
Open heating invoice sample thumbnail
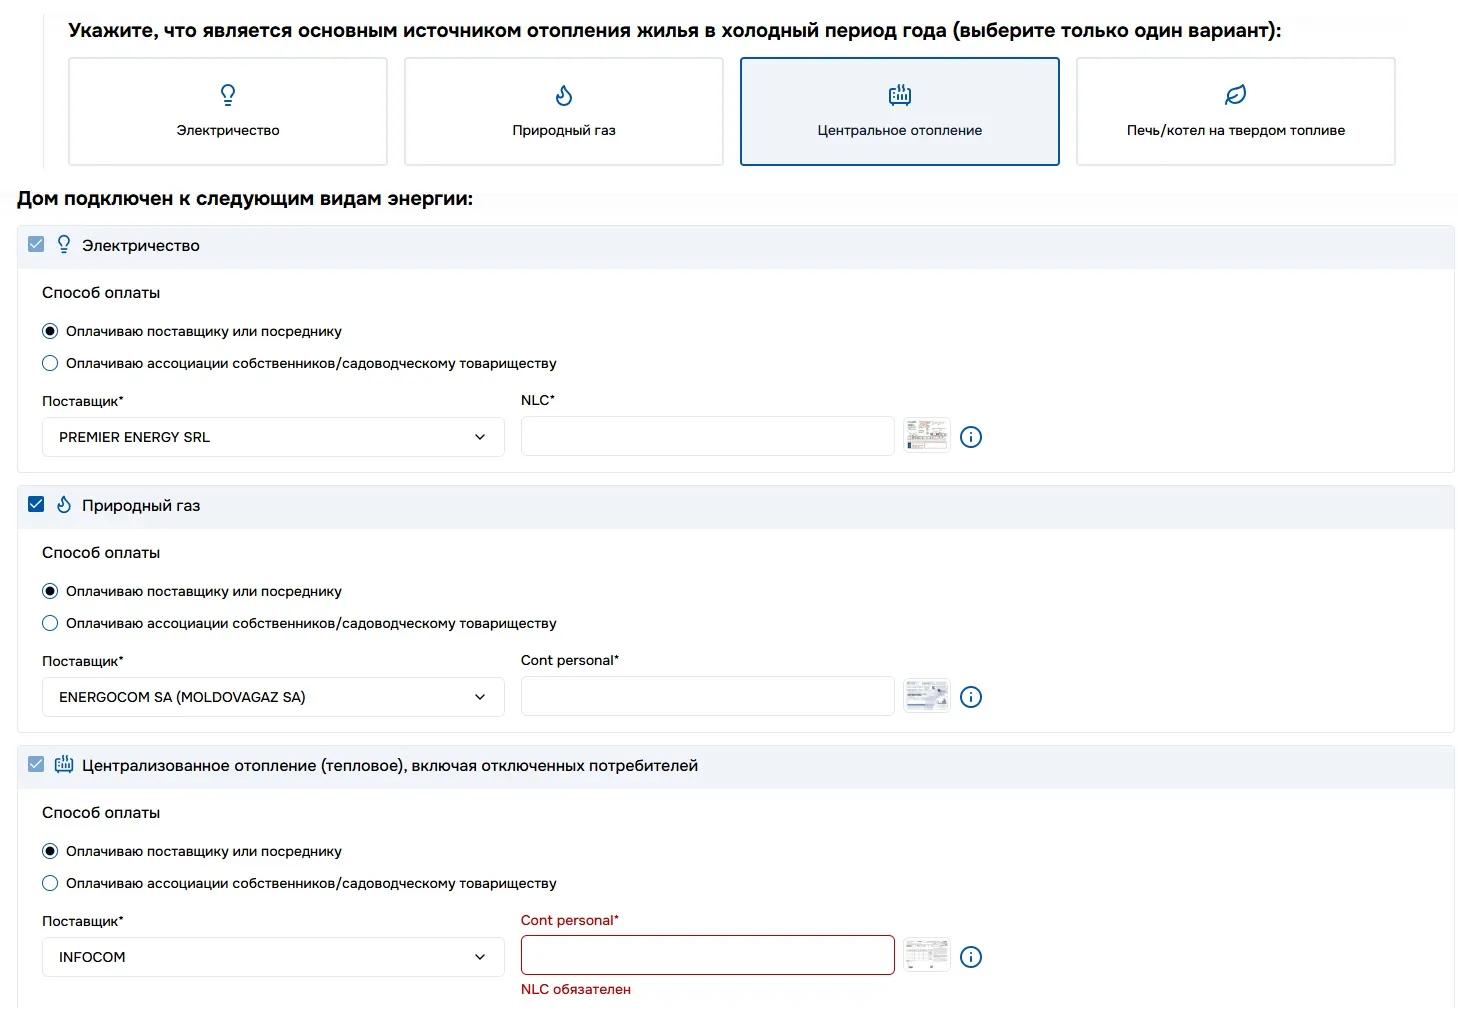pos(927,956)
